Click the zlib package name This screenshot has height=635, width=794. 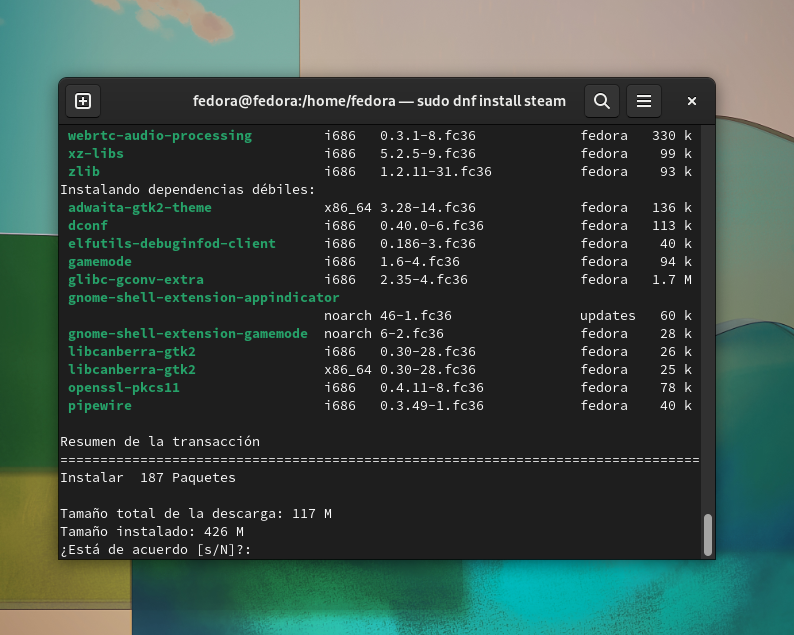click(84, 172)
